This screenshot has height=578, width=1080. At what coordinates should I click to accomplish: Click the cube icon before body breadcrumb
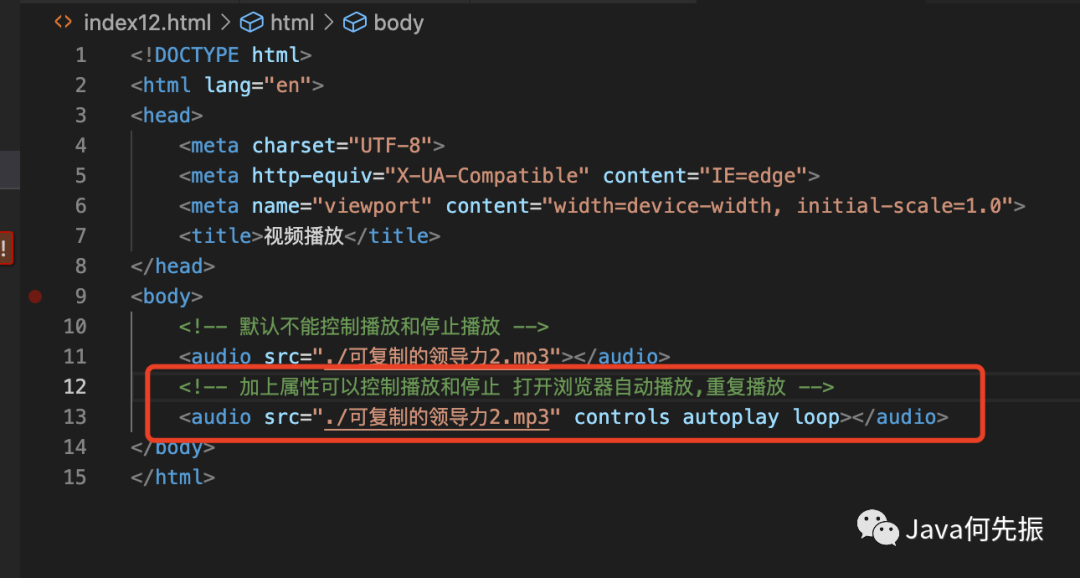[x=355, y=22]
